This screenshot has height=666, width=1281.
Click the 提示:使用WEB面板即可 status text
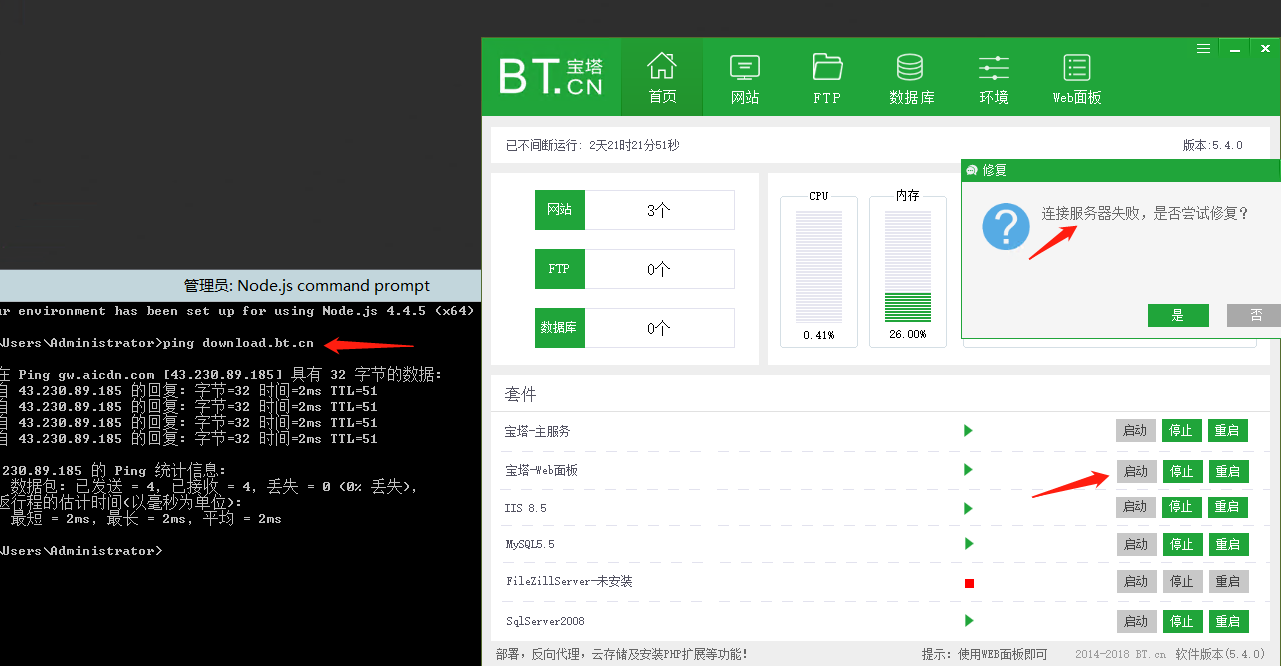(x=984, y=654)
